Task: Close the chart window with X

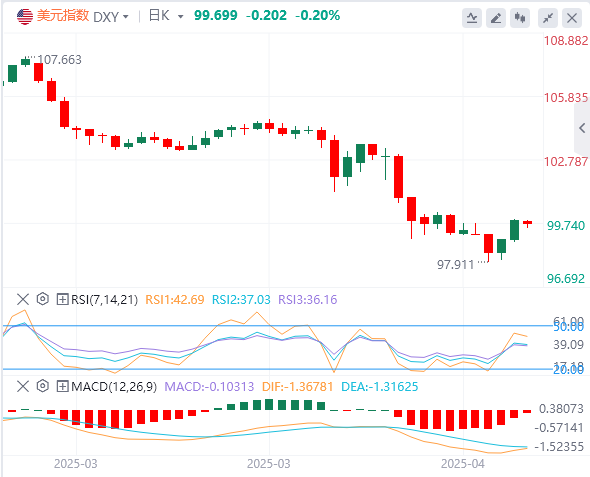Action: (x=572, y=18)
